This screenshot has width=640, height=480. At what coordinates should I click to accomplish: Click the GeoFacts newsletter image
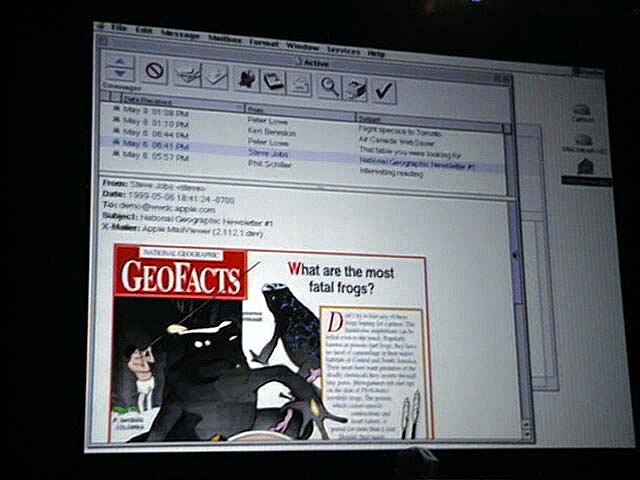pyautogui.click(x=270, y=344)
